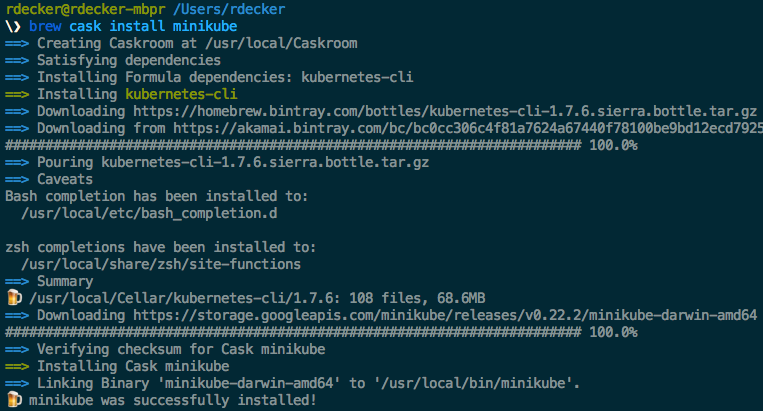Viewport: 763px width, 411px height.
Task: Click the homebrew.bintray.com bottle download URL
Action: 445,111
